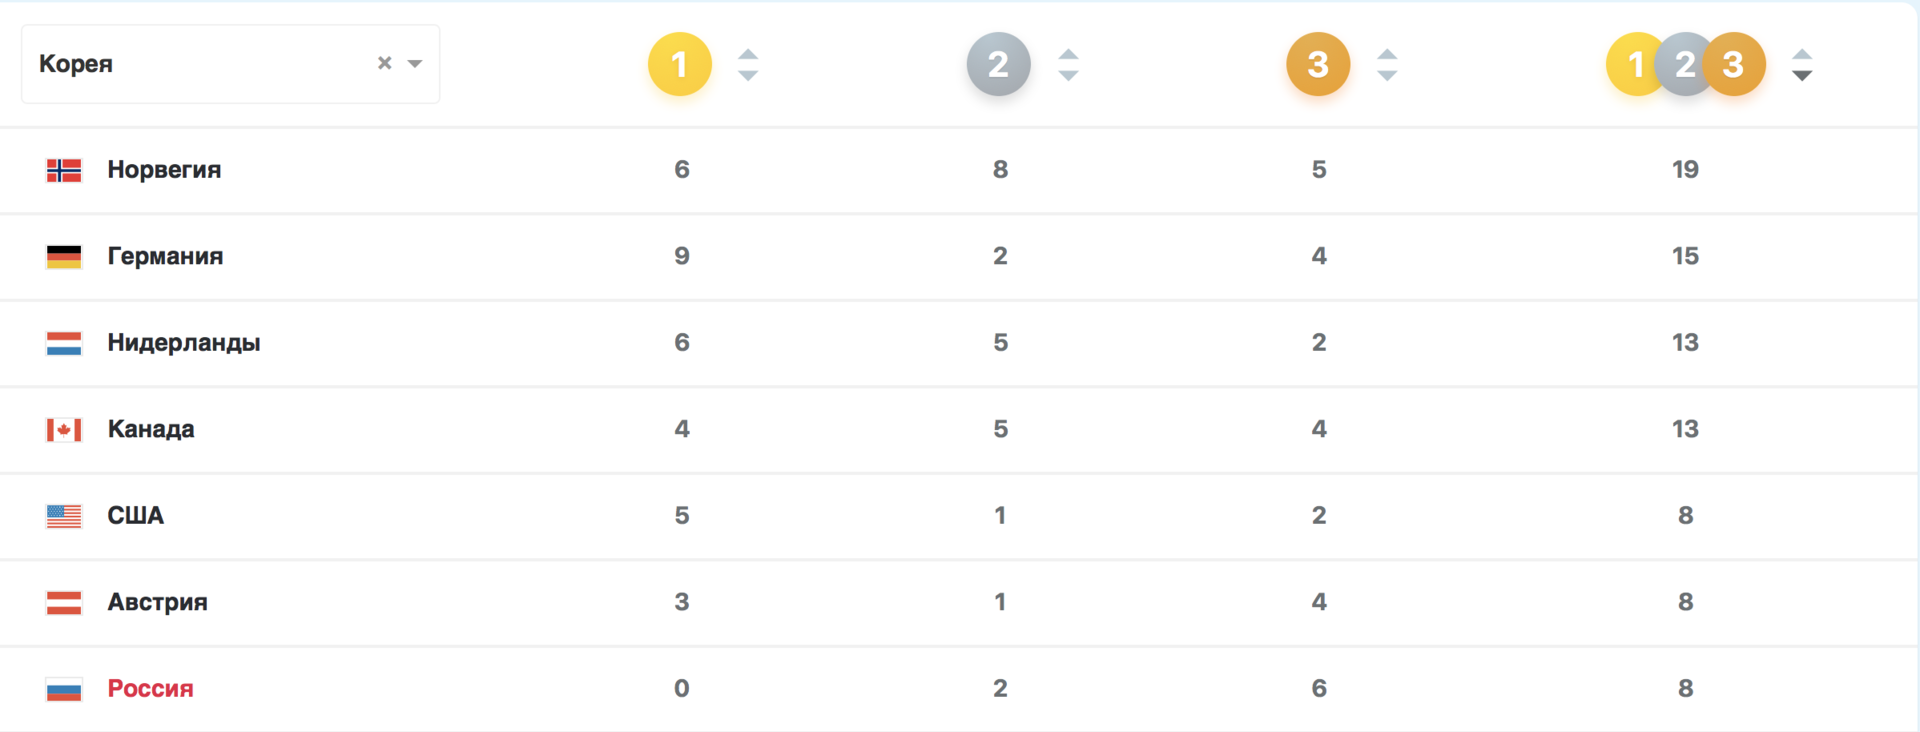The image size is (1920, 732).
Task: Toggle sort arrows for total medals column
Action: 1802,65
